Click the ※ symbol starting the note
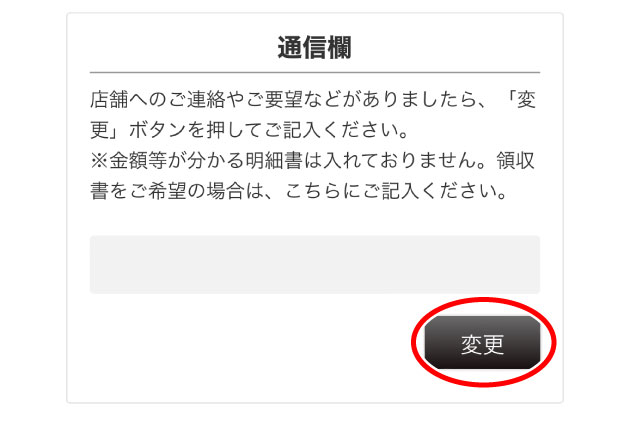The height and width of the screenshot is (425, 640). [x=99, y=161]
